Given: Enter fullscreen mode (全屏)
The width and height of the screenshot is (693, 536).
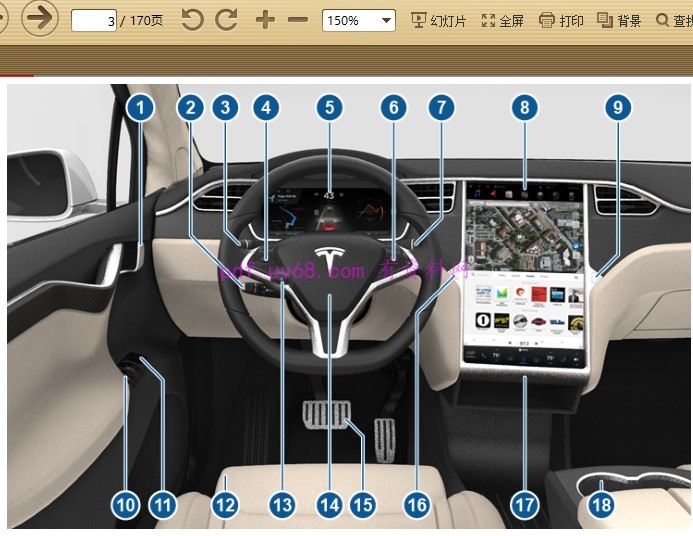Looking at the screenshot, I should coord(502,20).
